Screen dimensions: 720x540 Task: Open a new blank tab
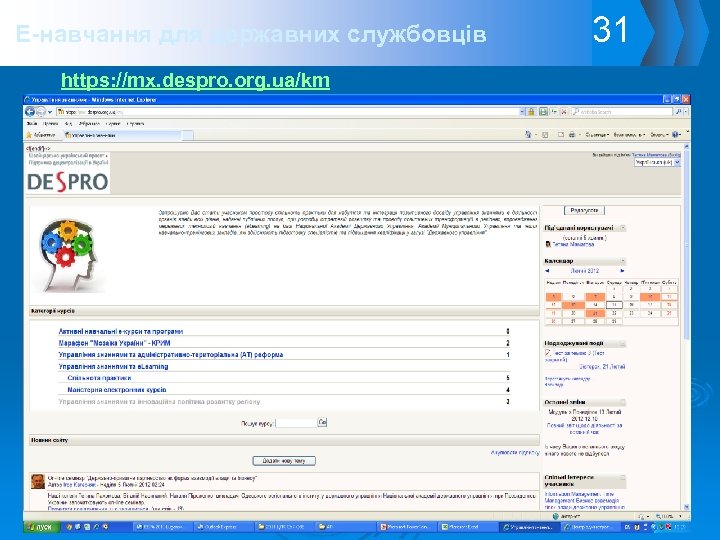click(187, 135)
